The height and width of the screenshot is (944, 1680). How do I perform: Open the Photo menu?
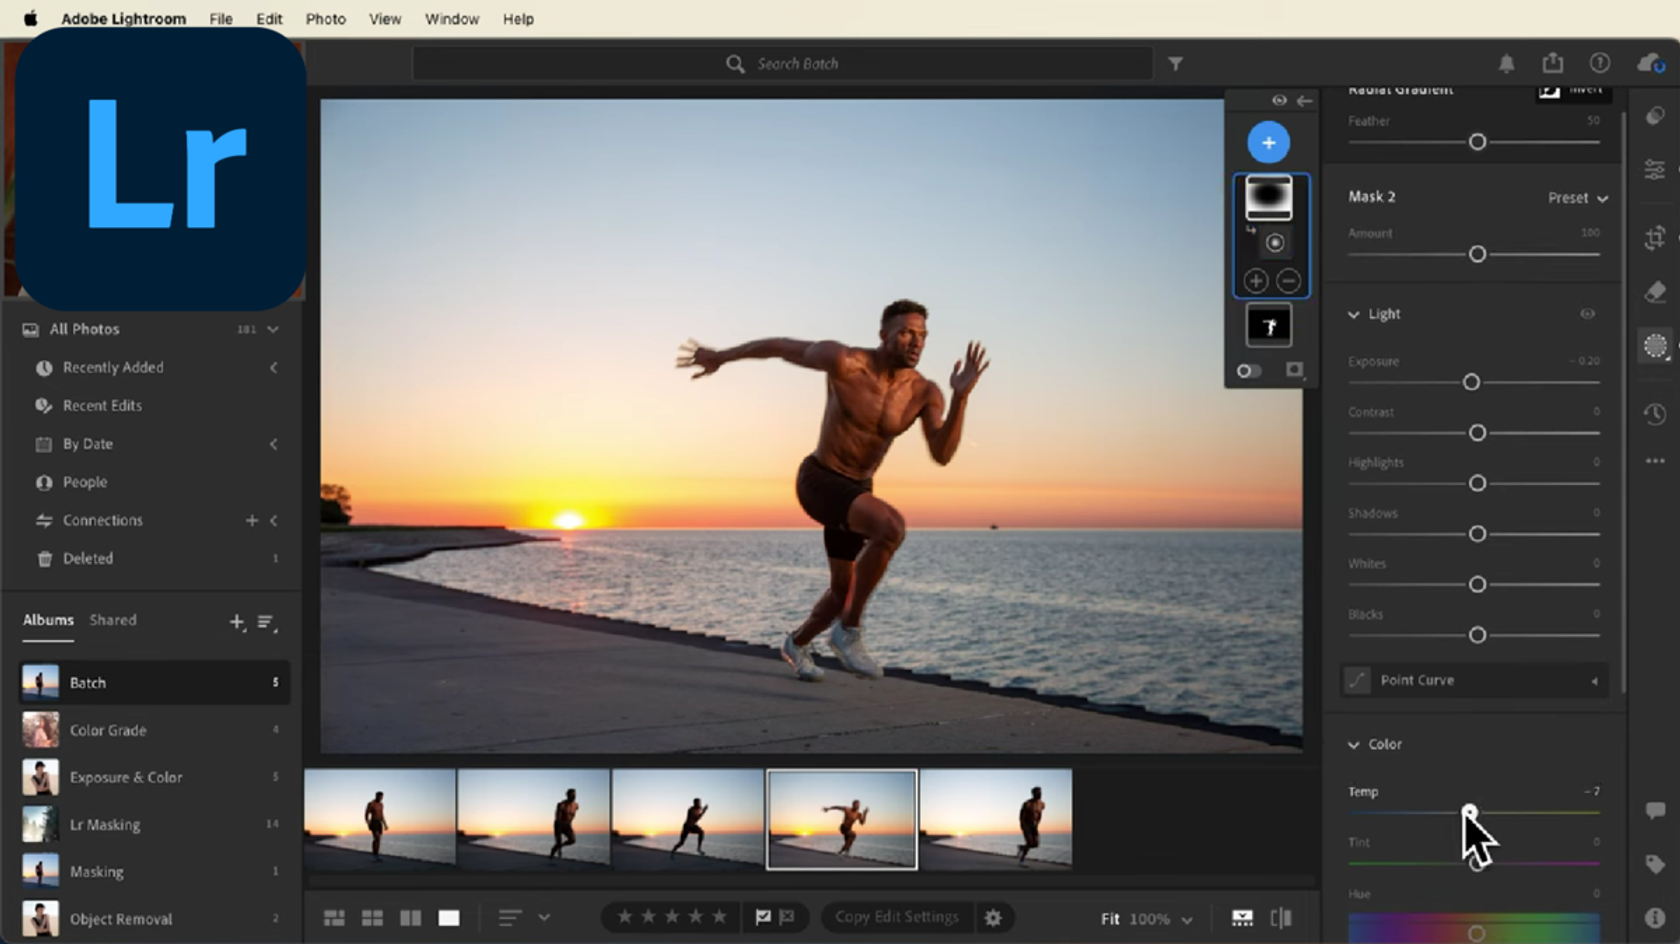tap(325, 18)
